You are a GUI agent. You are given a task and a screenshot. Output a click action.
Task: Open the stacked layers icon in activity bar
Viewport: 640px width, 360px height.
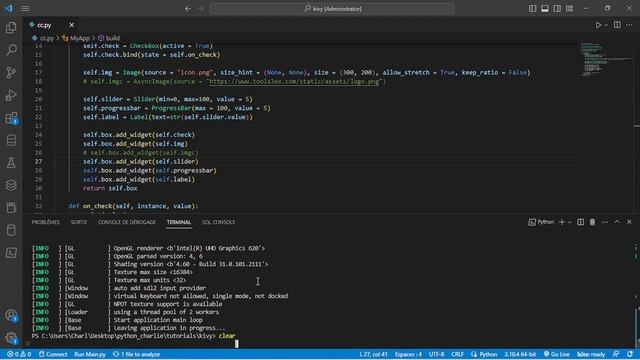tap(11, 185)
